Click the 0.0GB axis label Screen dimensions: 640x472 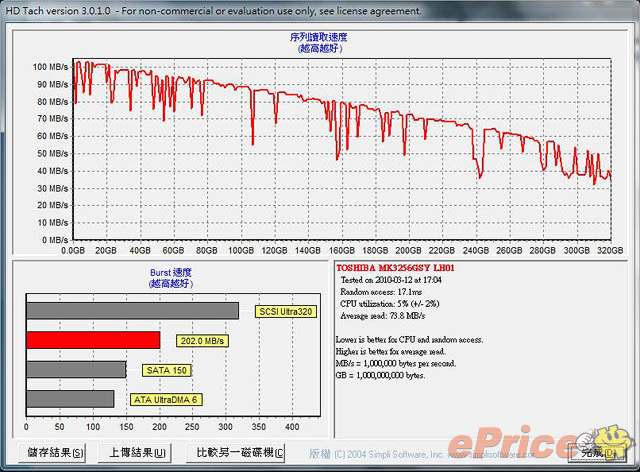pyautogui.click(x=73, y=250)
